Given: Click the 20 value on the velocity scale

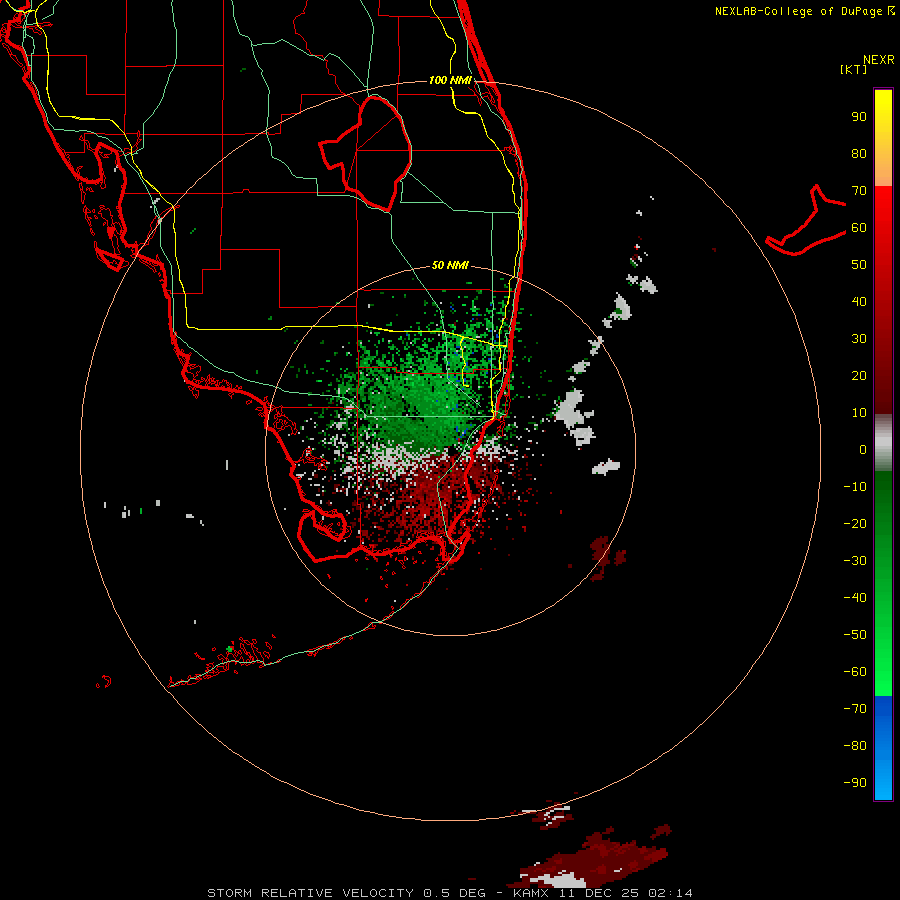Looking at the screenshot, I should click(x=859, y=376).
